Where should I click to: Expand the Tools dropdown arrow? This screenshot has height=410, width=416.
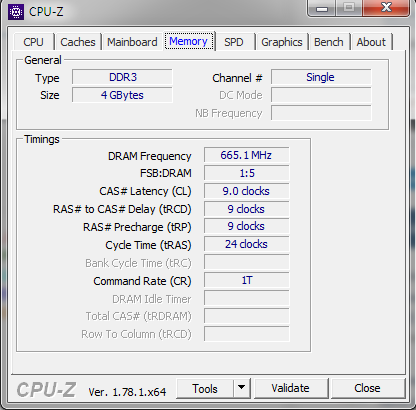click(242, 388)
